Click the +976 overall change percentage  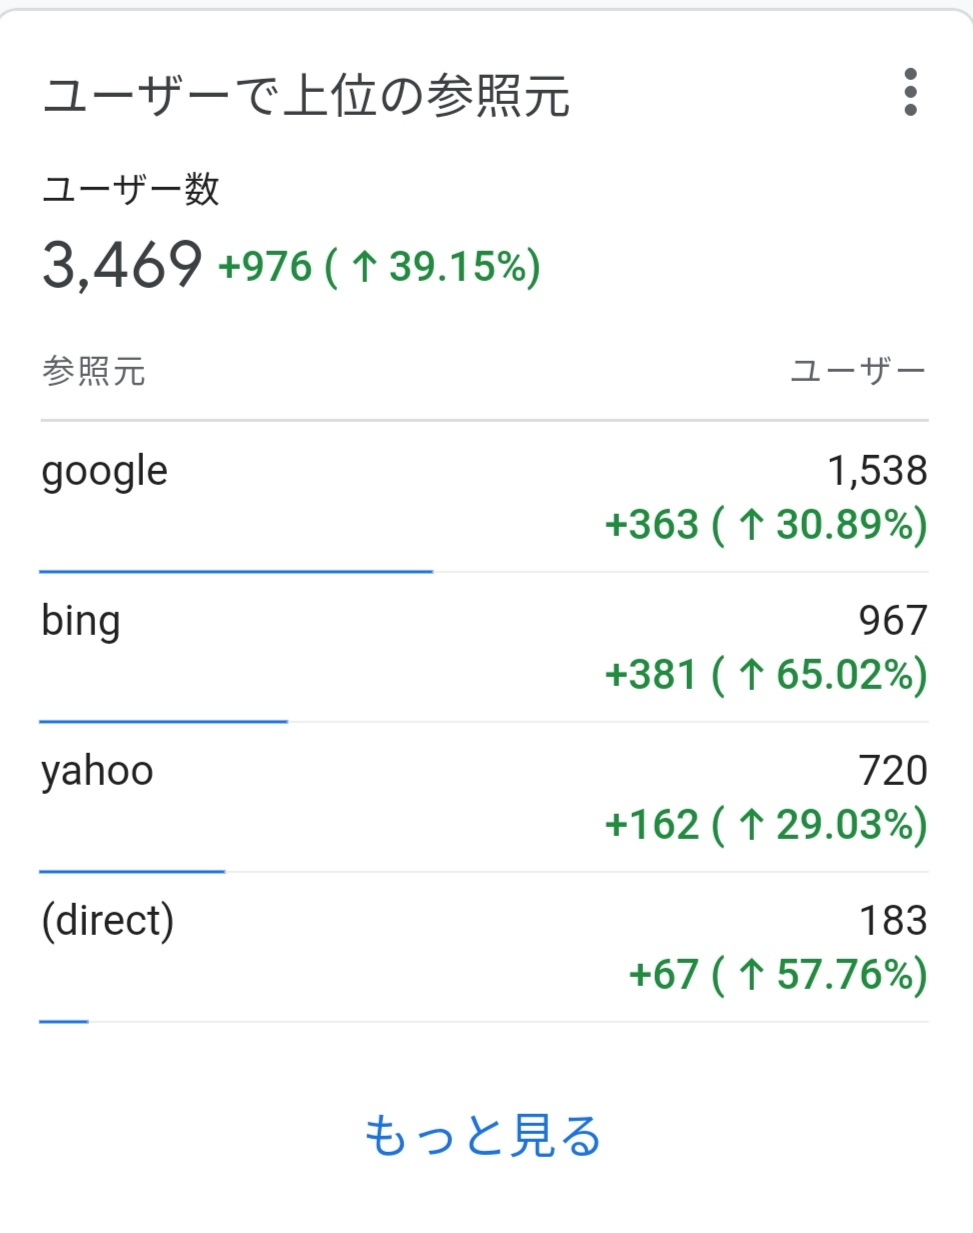(x=379, y=267)
